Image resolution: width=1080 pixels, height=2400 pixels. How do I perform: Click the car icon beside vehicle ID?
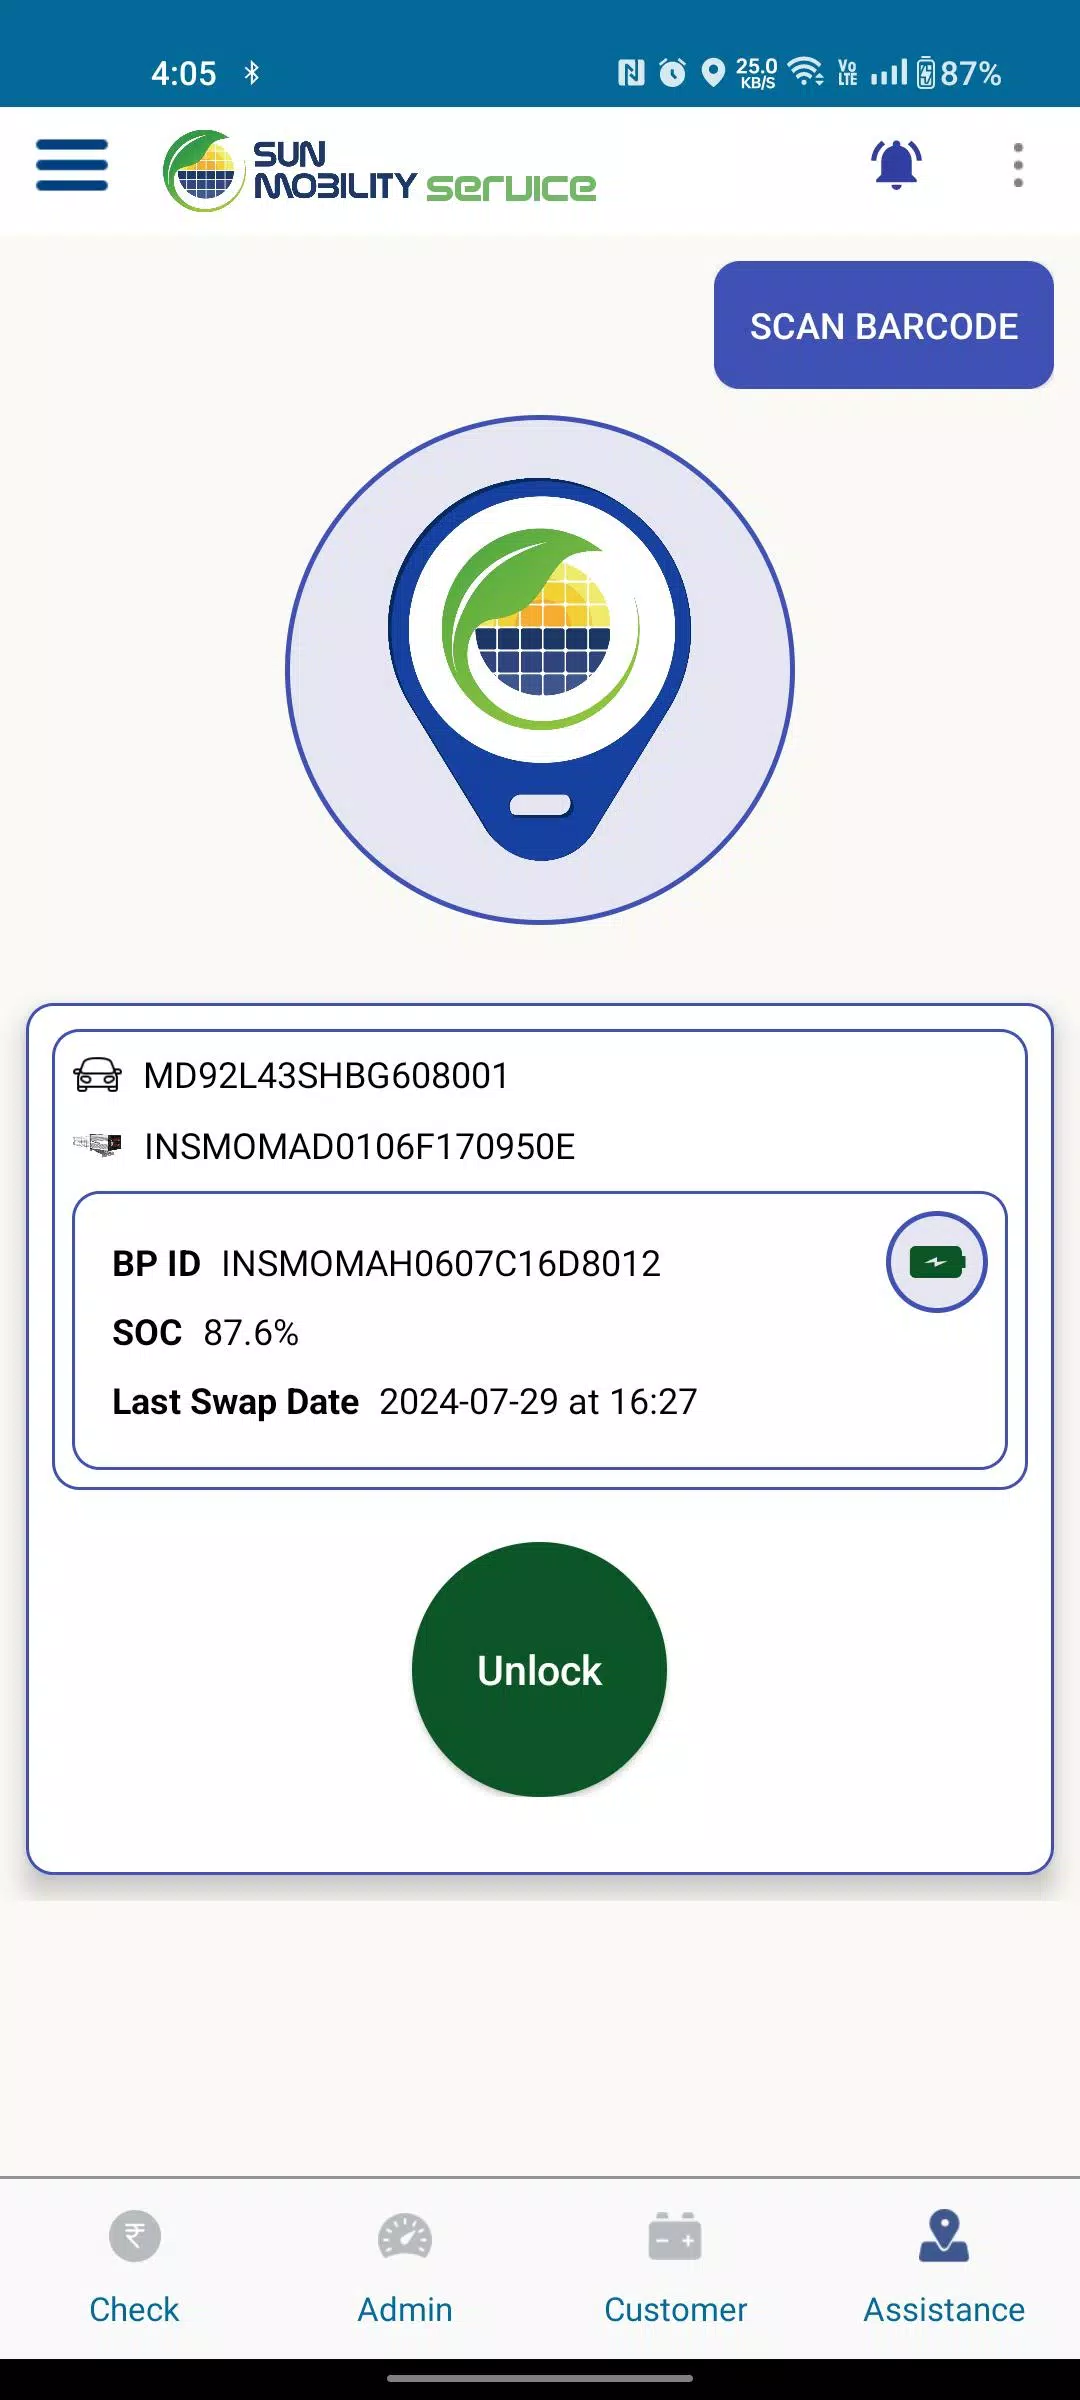[97, 1075]
